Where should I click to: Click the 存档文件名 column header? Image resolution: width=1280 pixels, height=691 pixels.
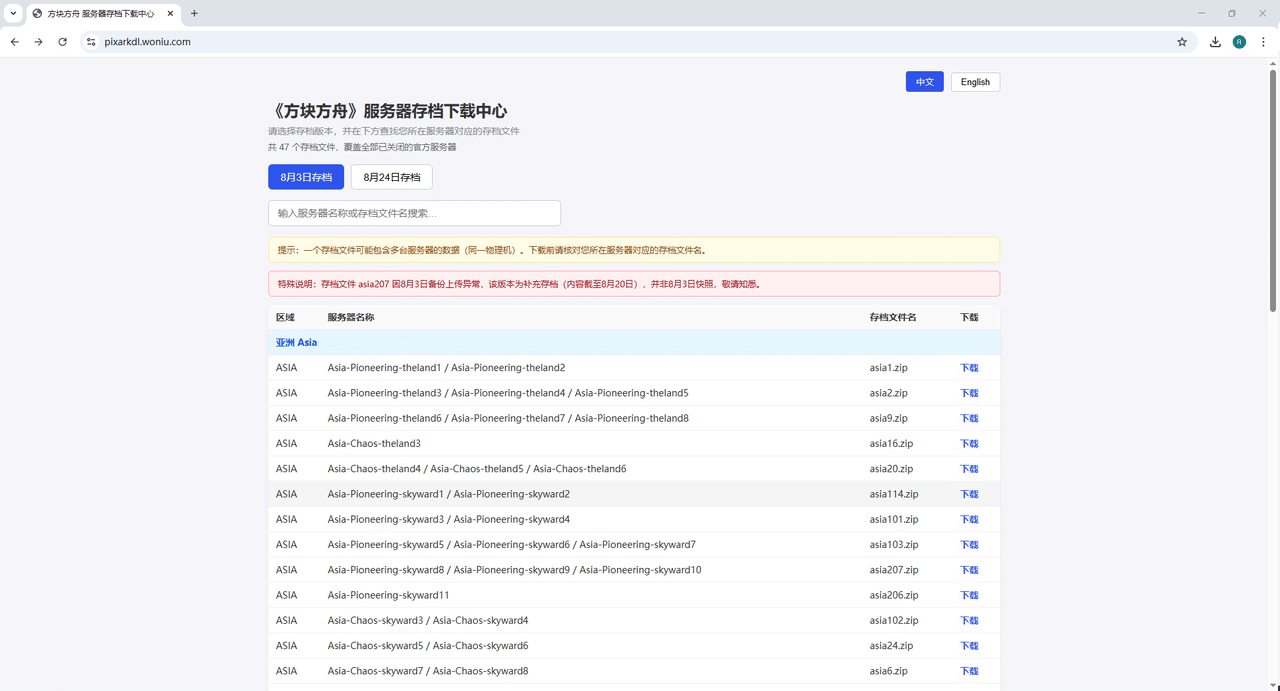tap(893, 317)
